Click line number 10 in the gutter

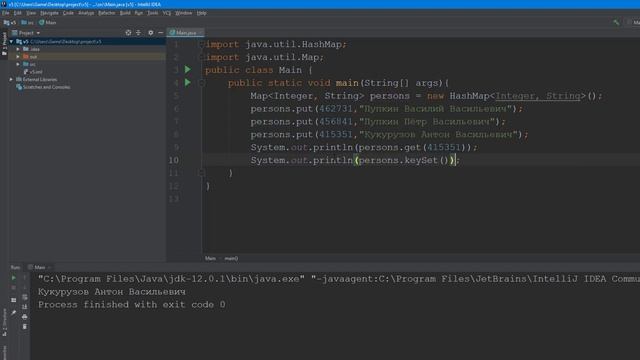174,160
